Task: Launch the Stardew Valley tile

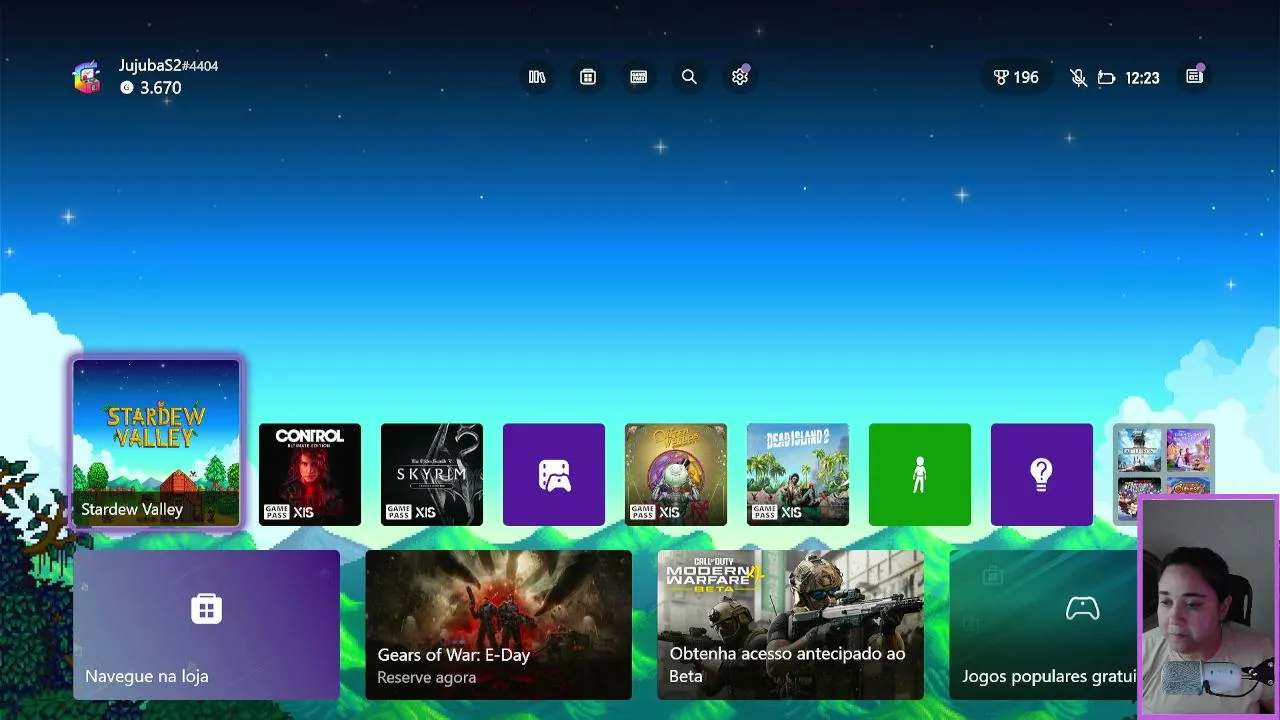Action: (x=157, y=443)
